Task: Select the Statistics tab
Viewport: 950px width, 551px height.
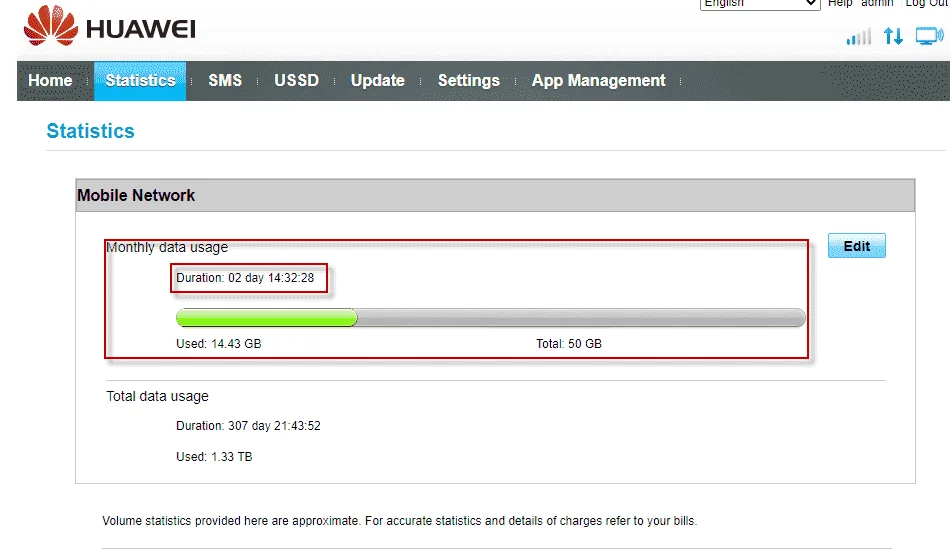Action: coord(140,81)
